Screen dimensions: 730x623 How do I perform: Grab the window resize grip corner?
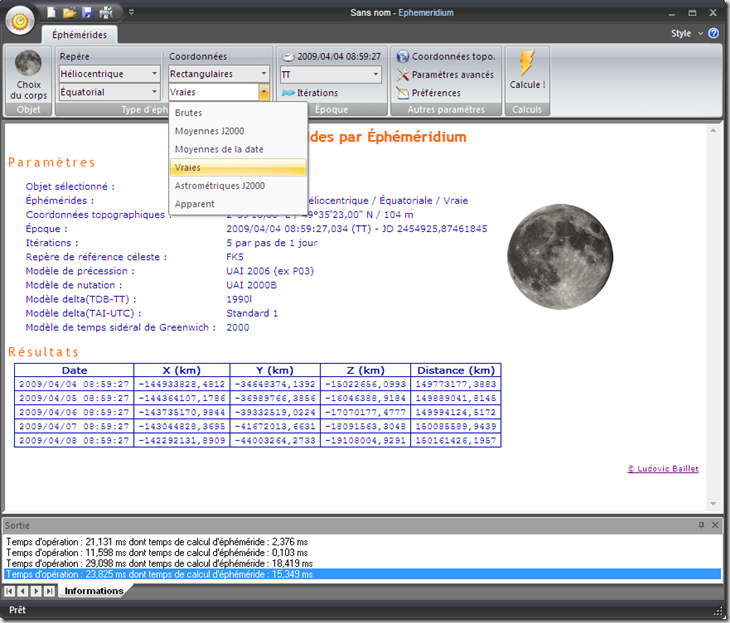point(718,611)
